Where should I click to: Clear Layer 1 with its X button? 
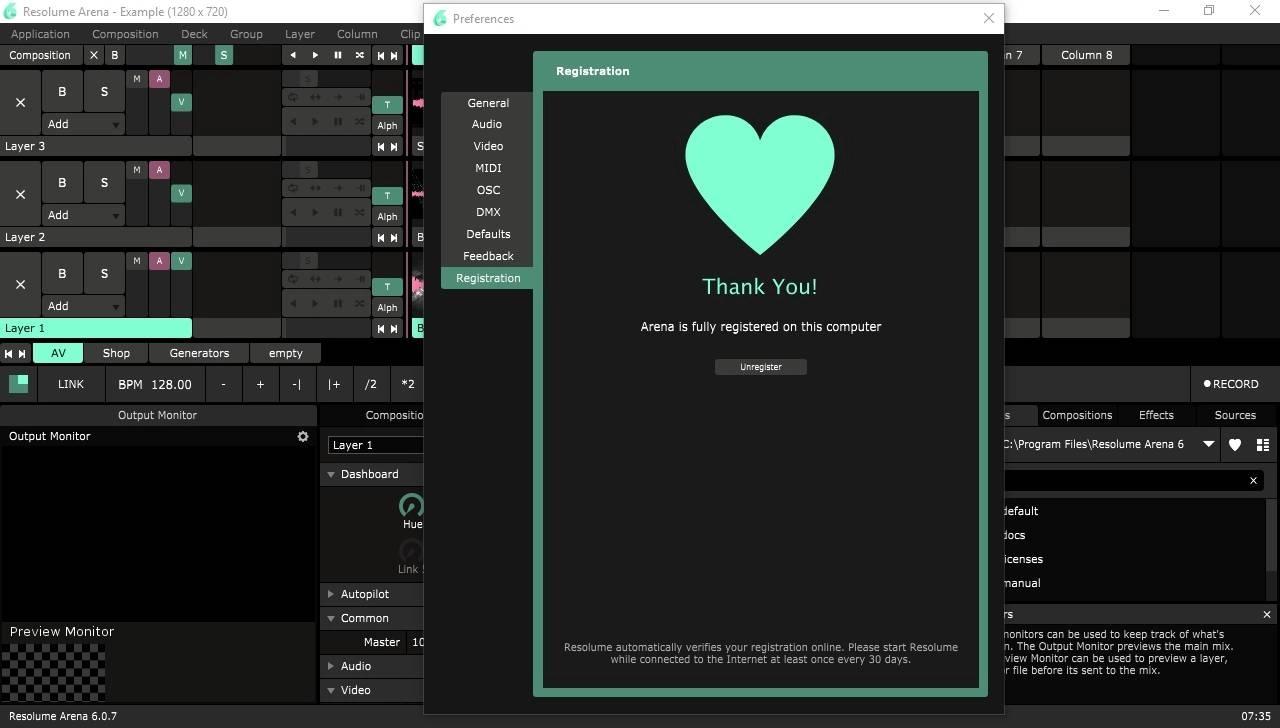pyautogui.click(x=20, y=285)
